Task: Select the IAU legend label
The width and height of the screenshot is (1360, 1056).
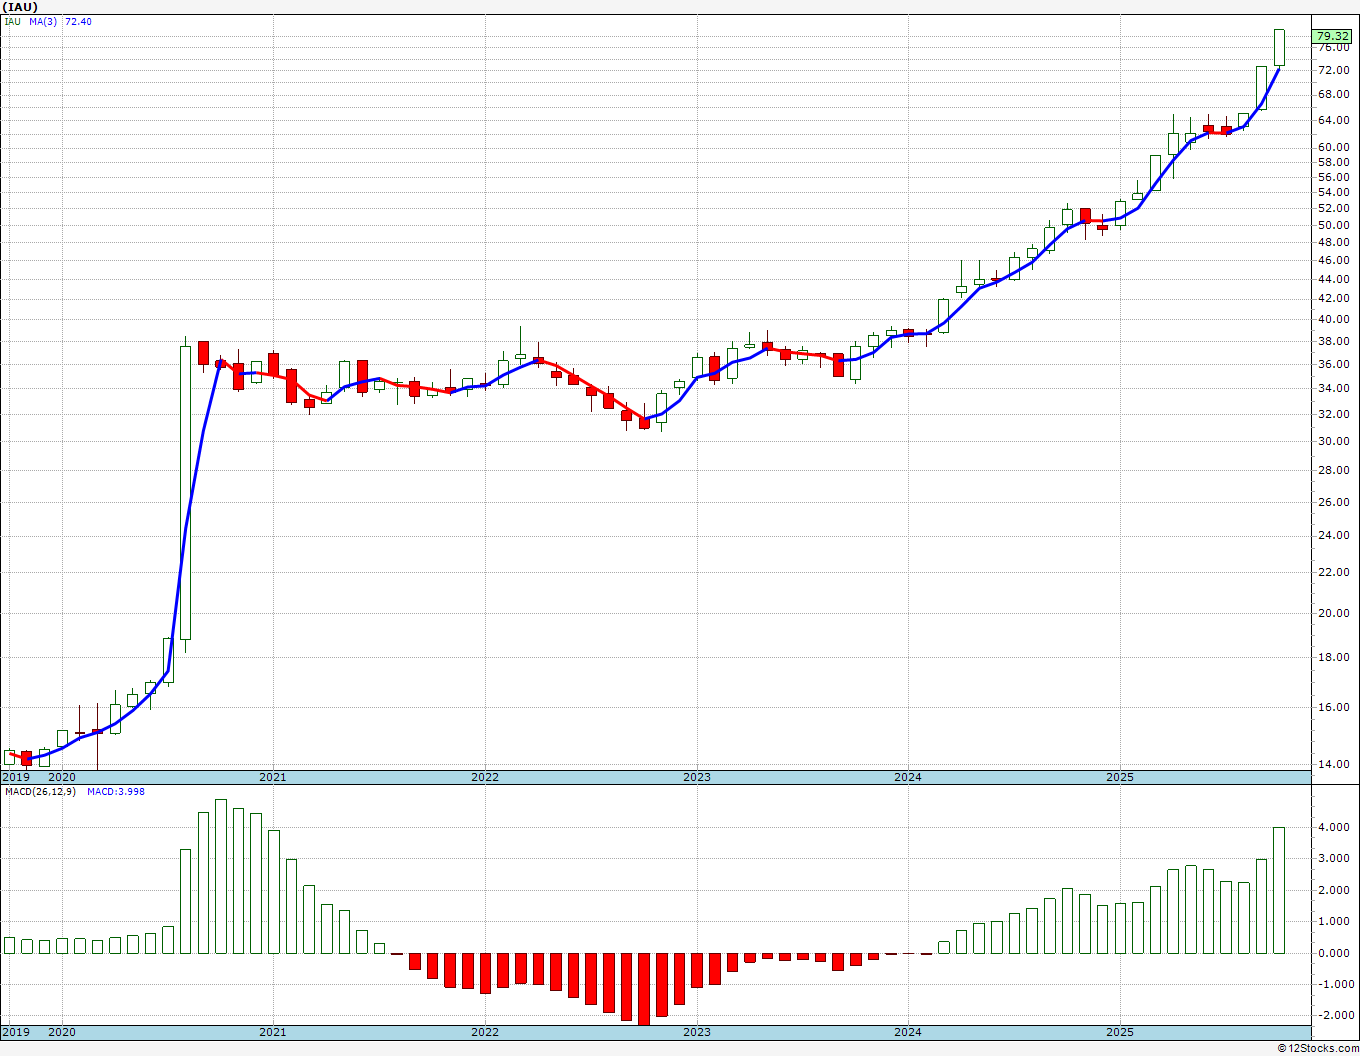Action: pos(12,21)
